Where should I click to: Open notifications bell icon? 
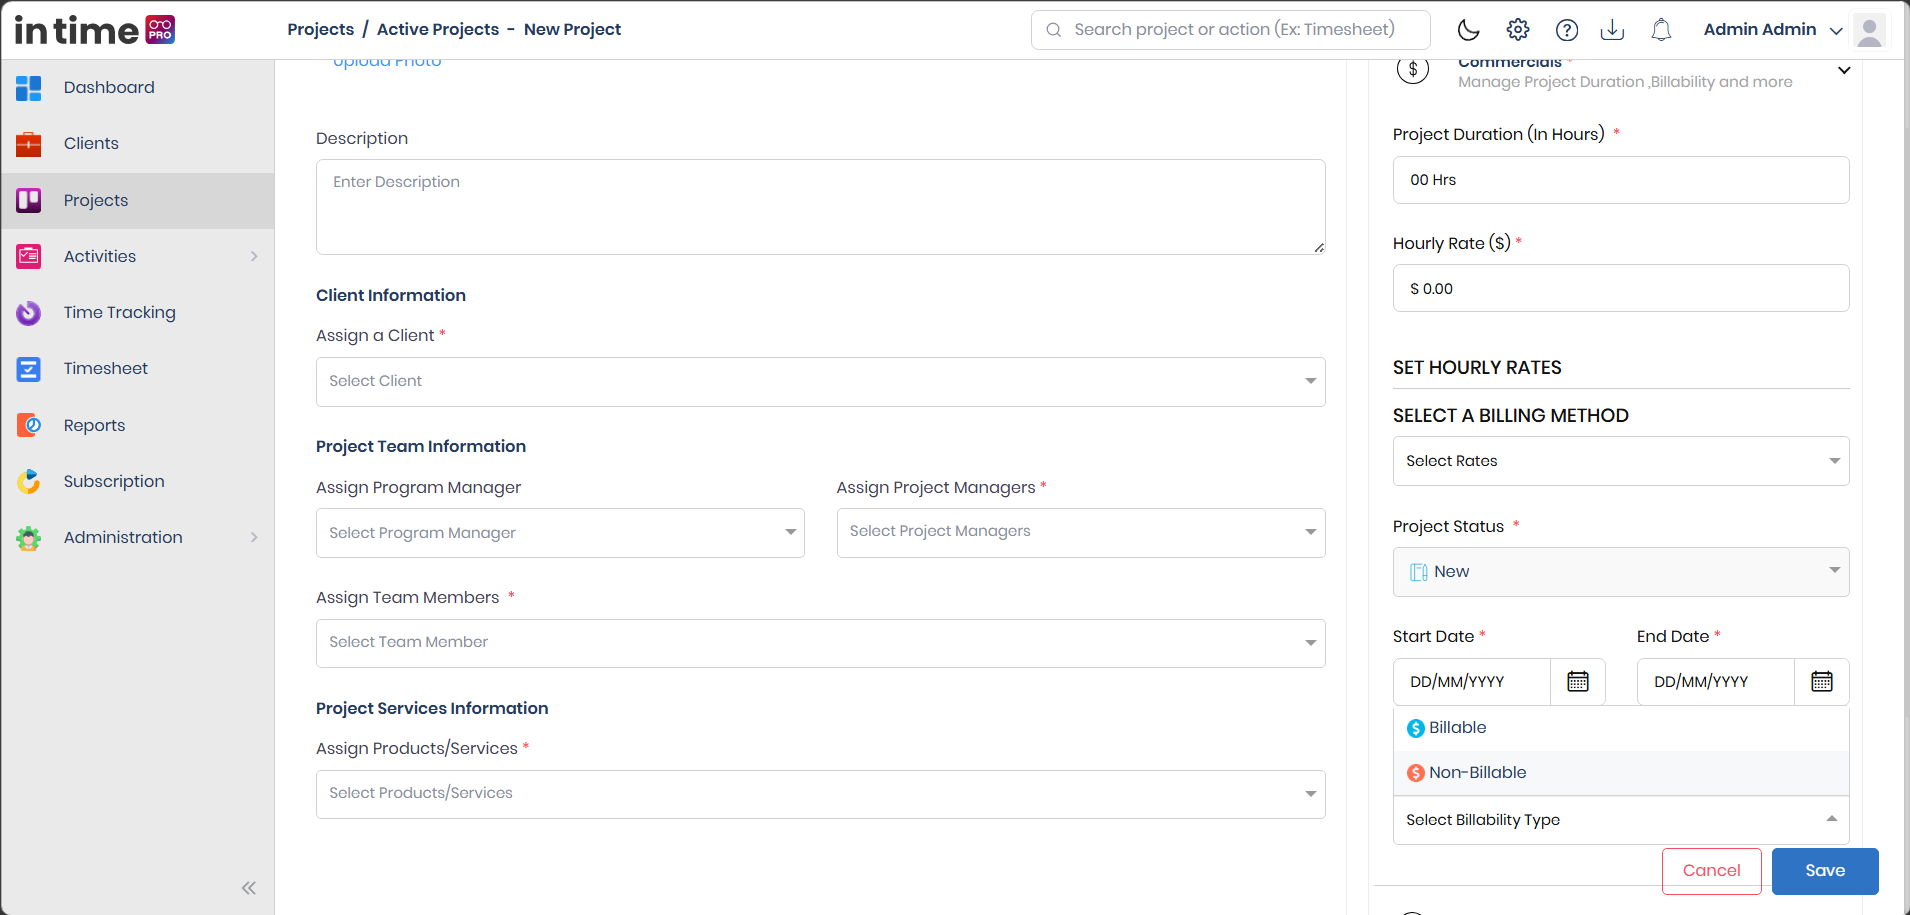pos(1661,30)
